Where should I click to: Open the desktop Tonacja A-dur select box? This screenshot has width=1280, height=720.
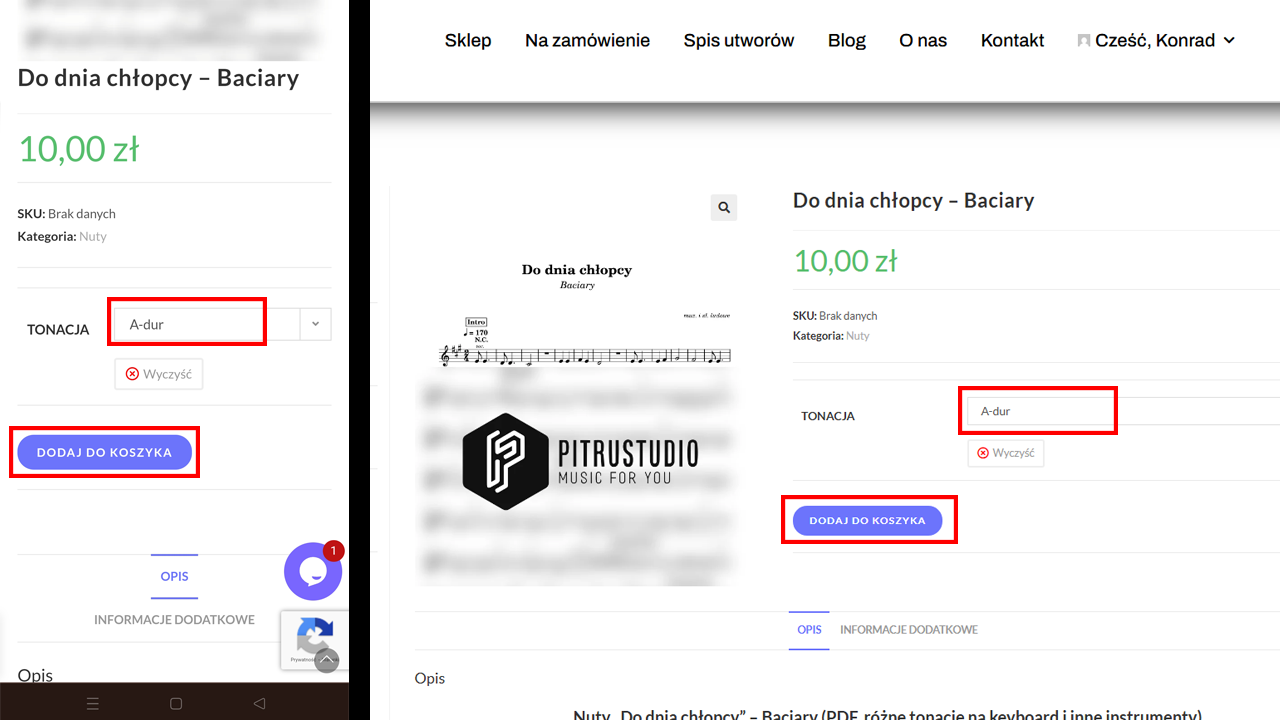[x=1037, y=411]
